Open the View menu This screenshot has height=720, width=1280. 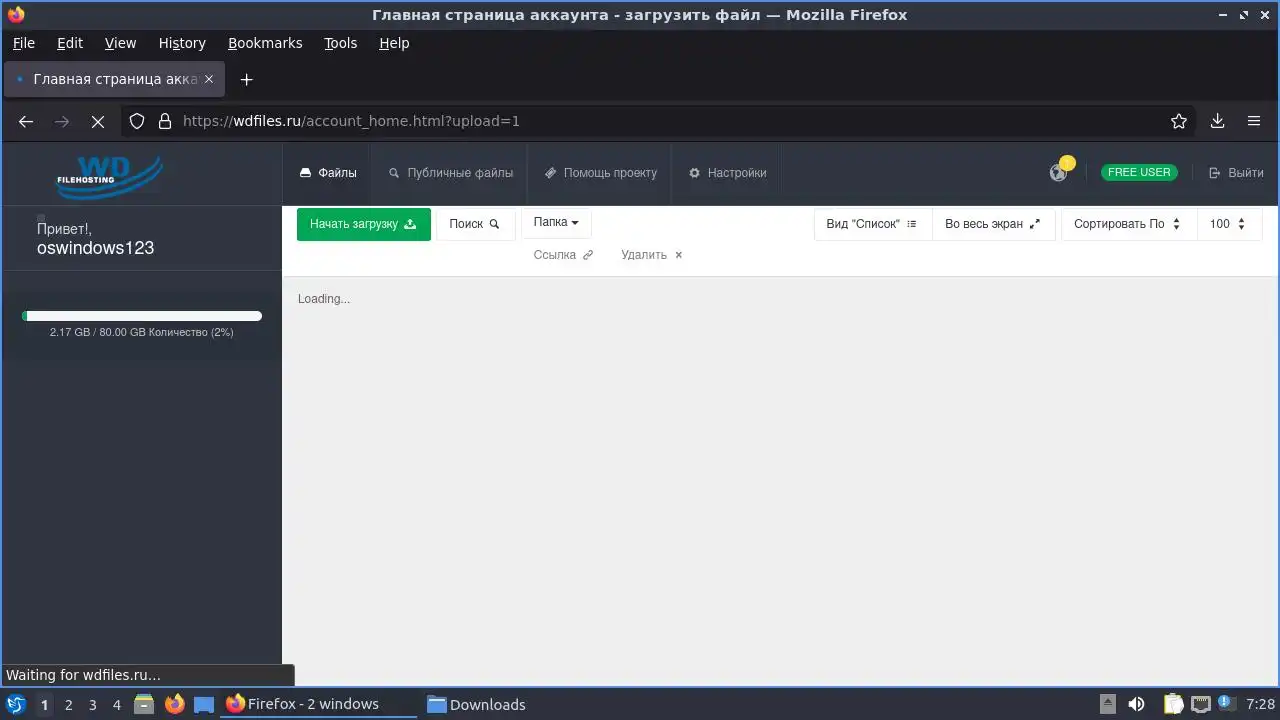click(x=120, y=43)
